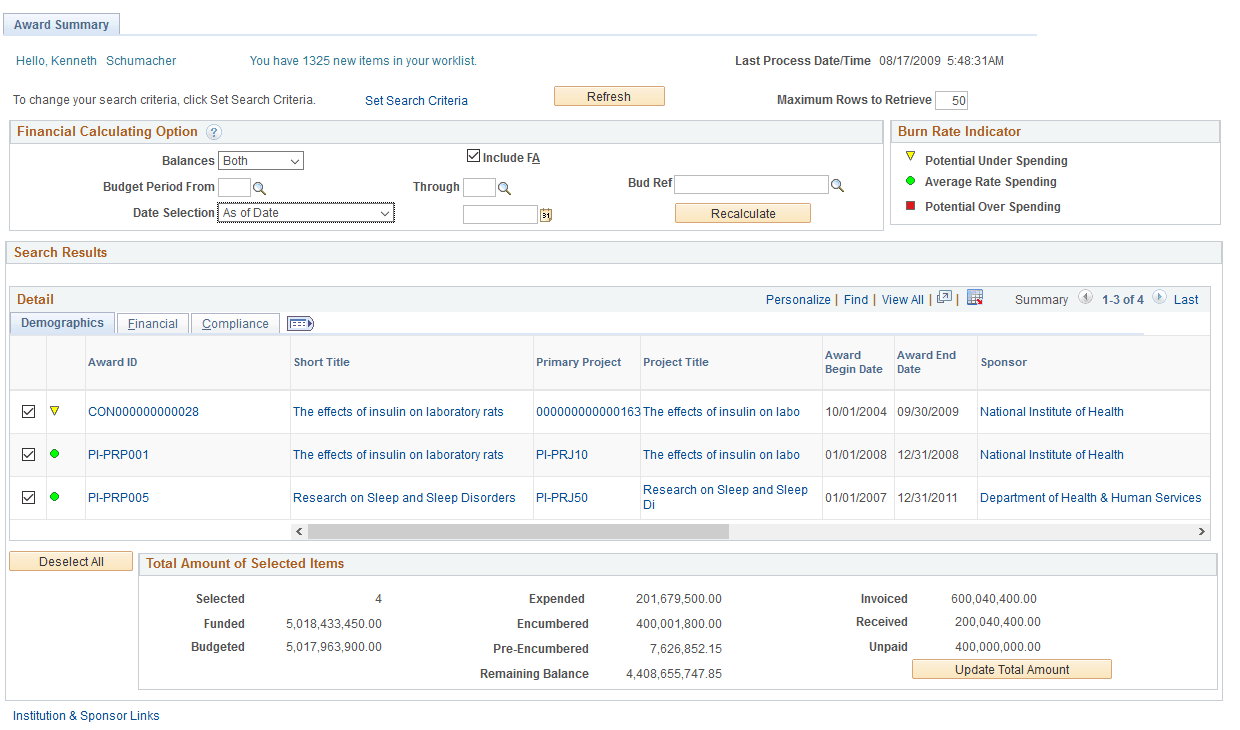The width and height of the screenshot is (1240, 730).
Task: Click the Refresh button
Action: (x=609, y=97)
